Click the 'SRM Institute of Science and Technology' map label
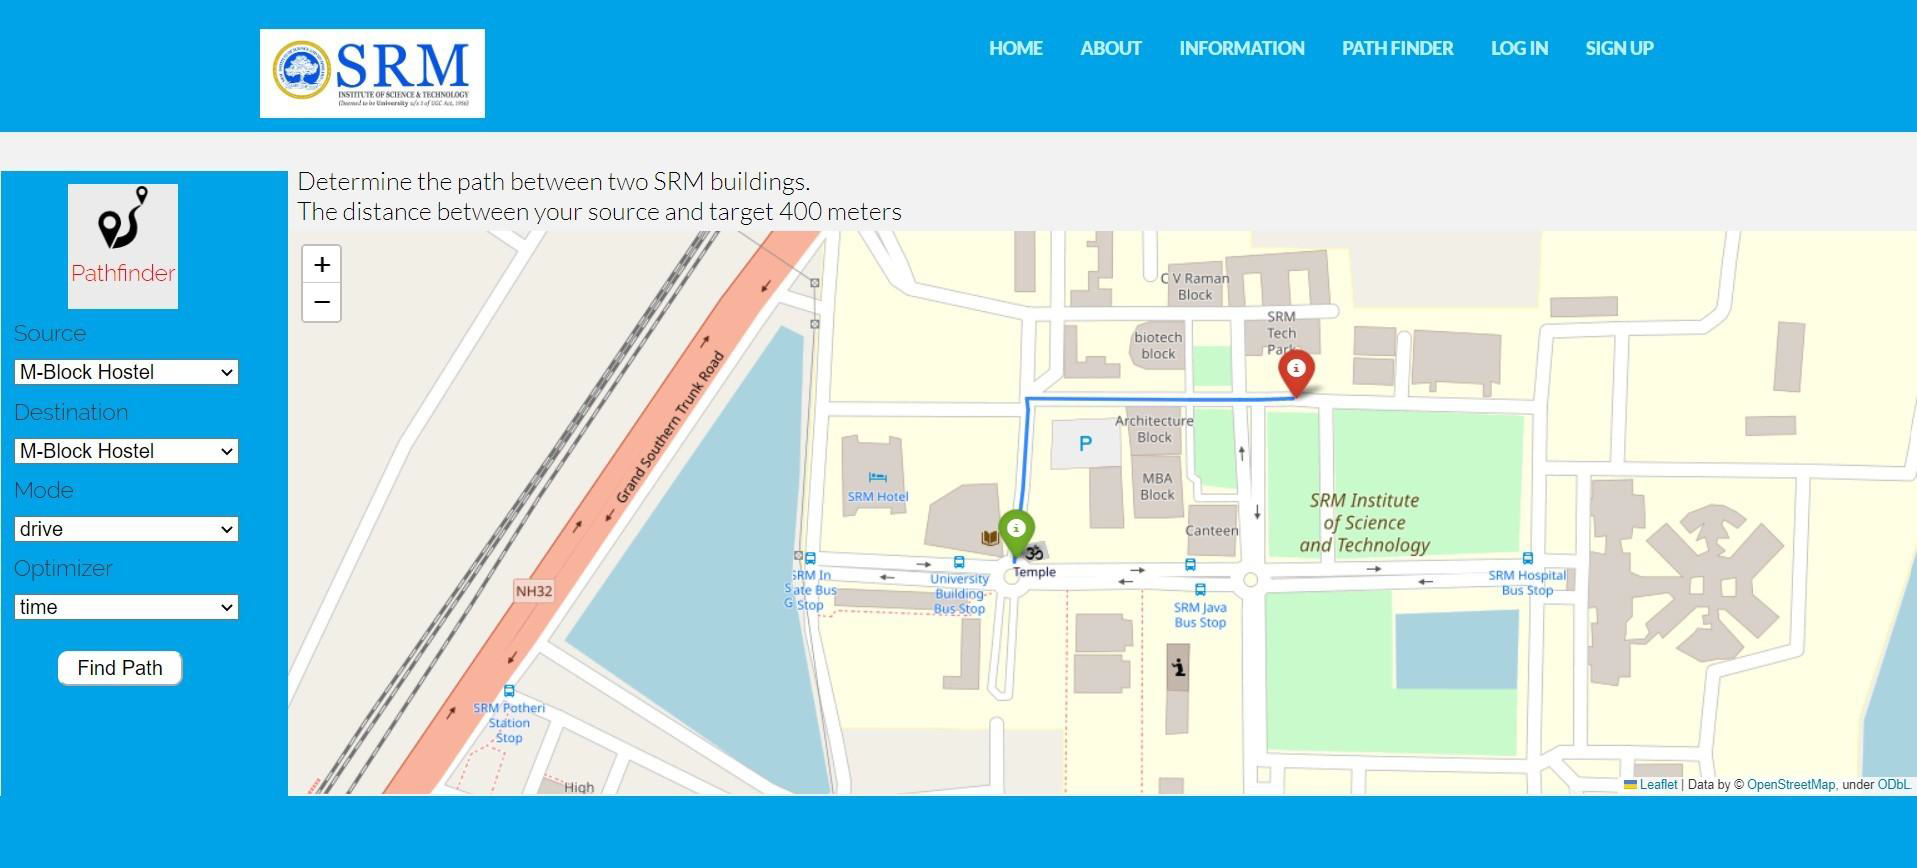The image size is (1917, 868). (1364, 523)
